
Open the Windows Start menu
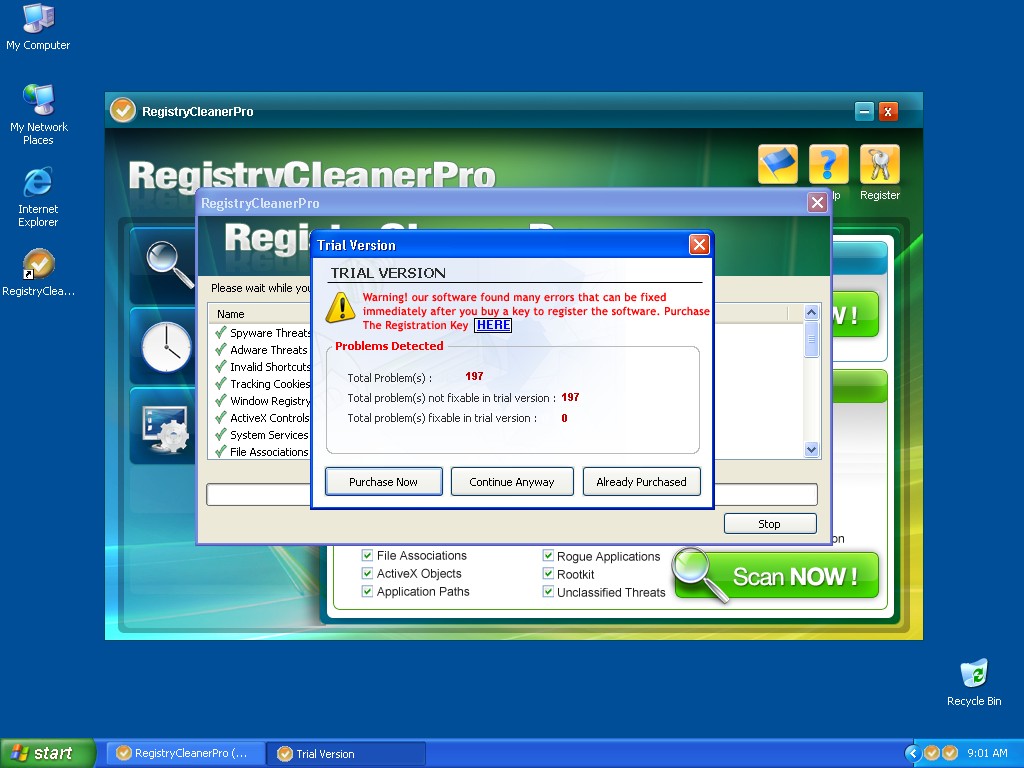[47, 753]
